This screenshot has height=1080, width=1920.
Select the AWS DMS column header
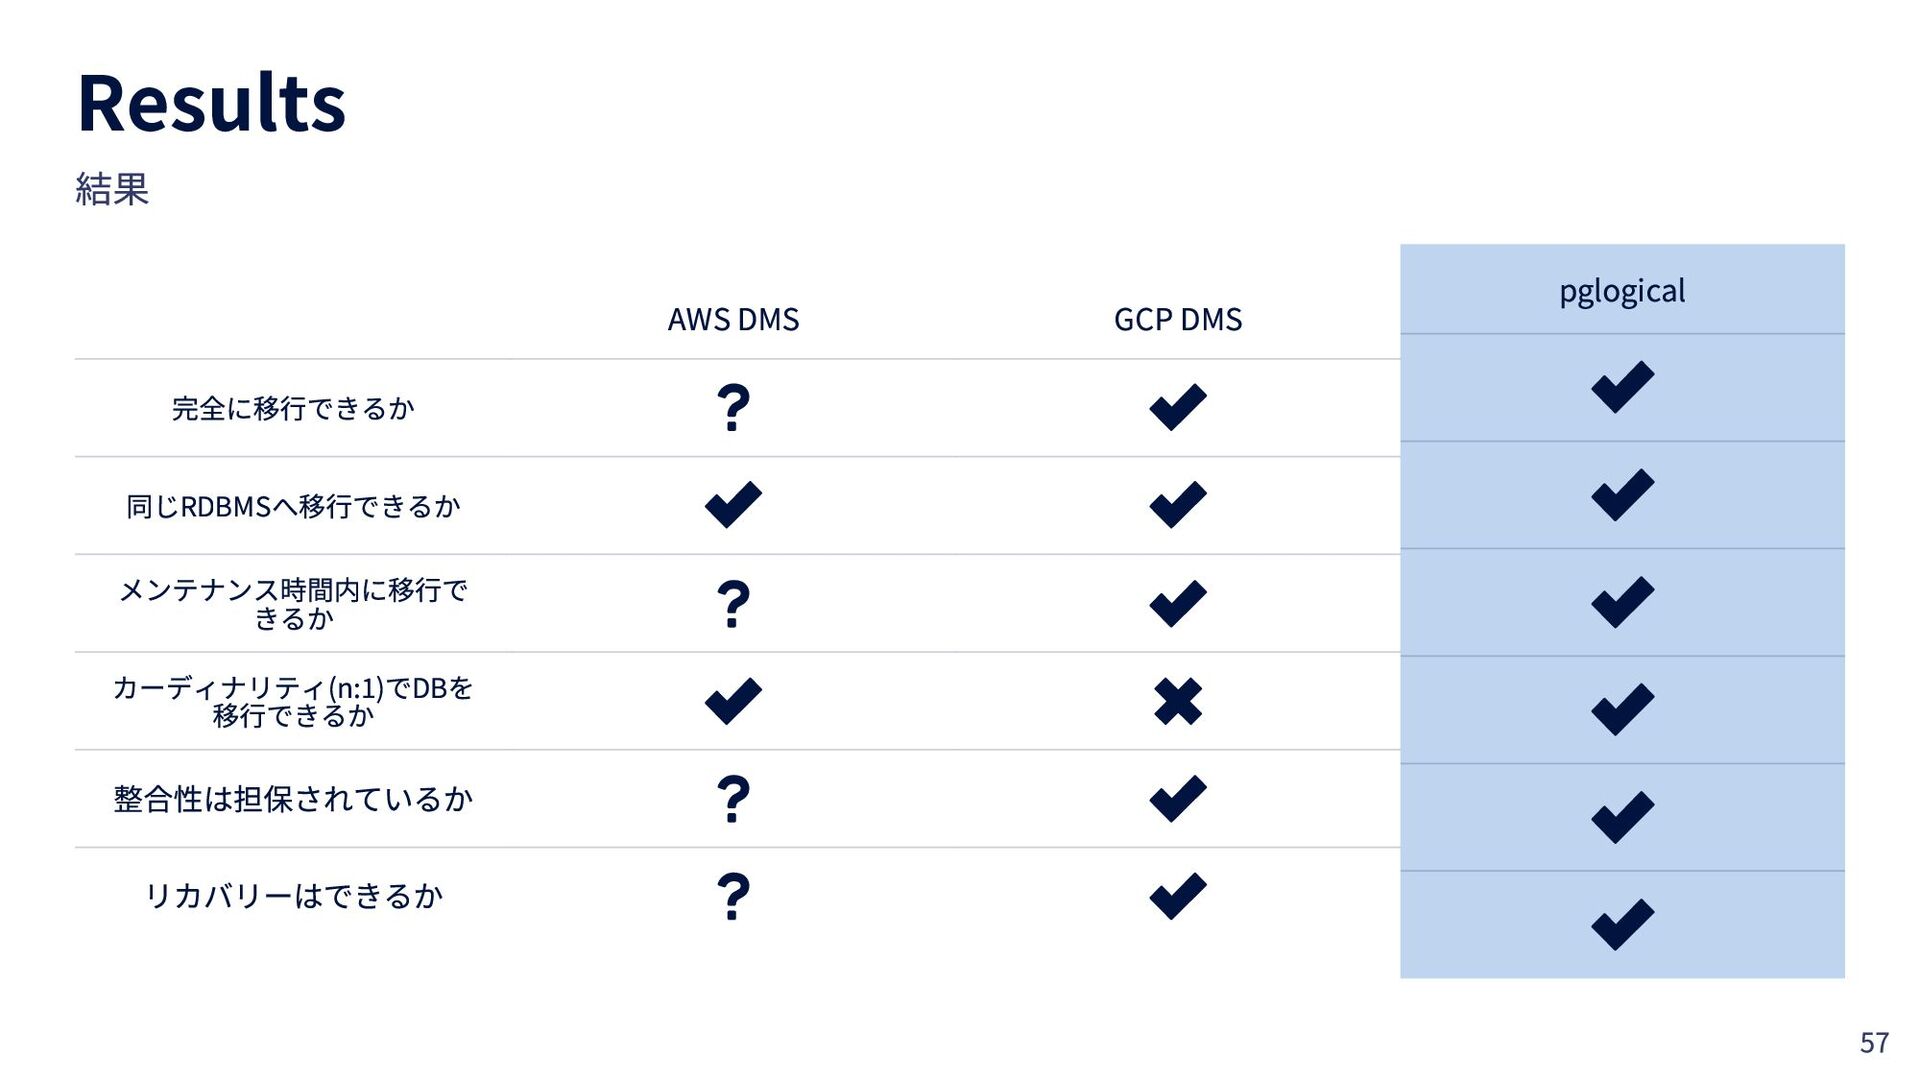point(733,319)
